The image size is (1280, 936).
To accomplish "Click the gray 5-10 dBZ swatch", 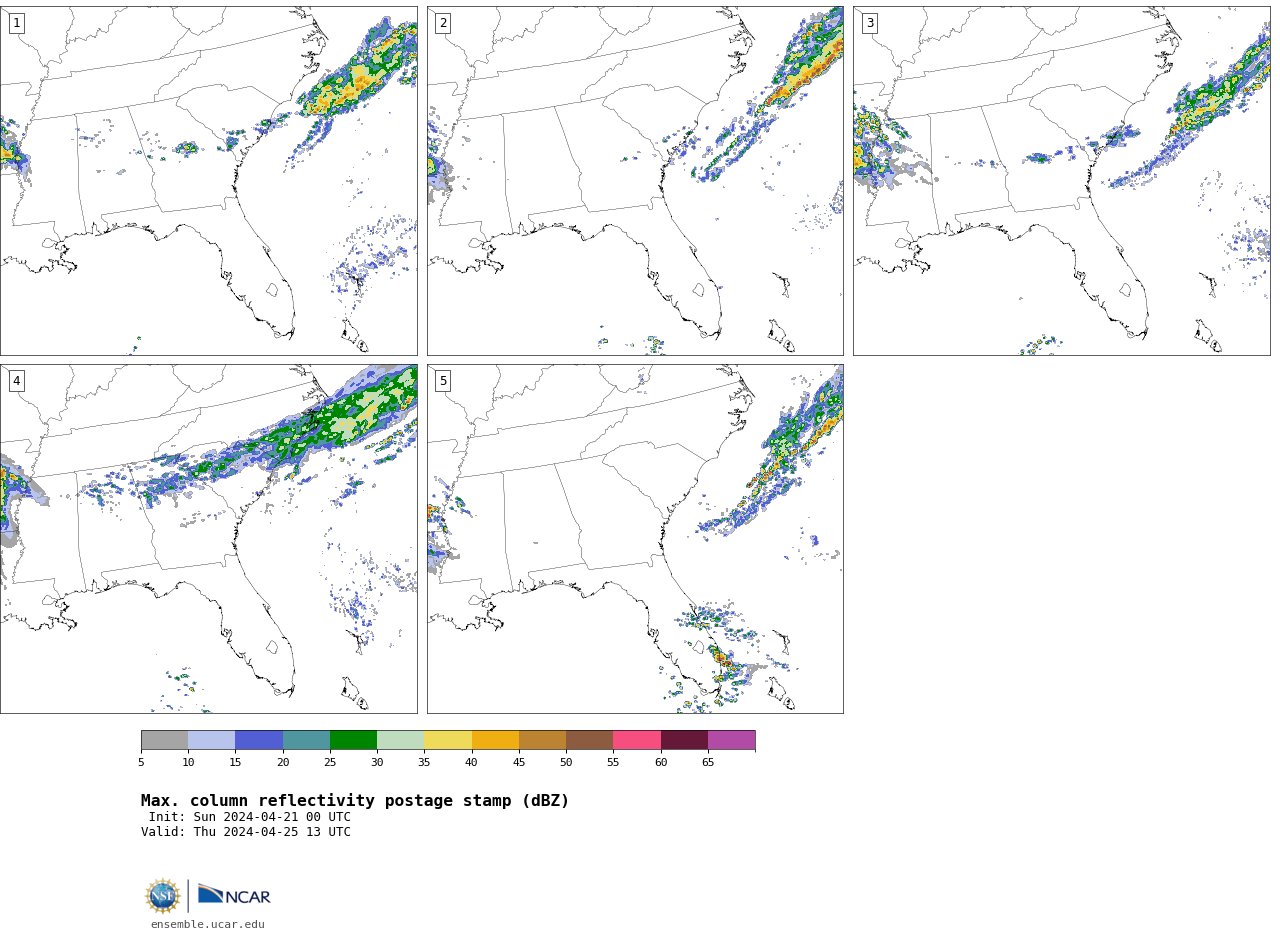I will click(x=164, y=740).
